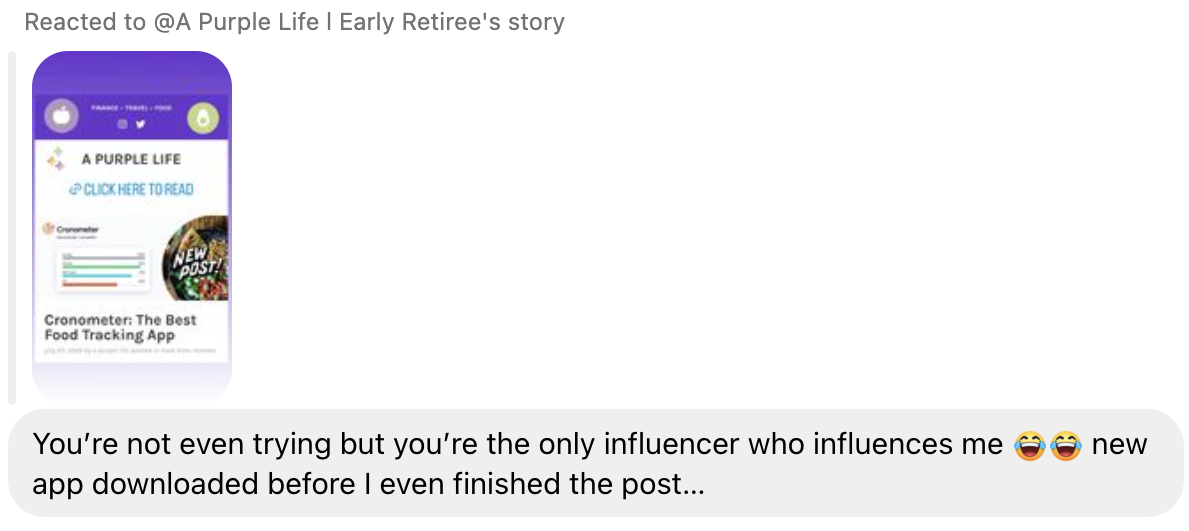Viewport: 1189px width, 531px height.
Task: Click the 'Reacted to @A Purple Life' story label
Action: click(294, 21)
